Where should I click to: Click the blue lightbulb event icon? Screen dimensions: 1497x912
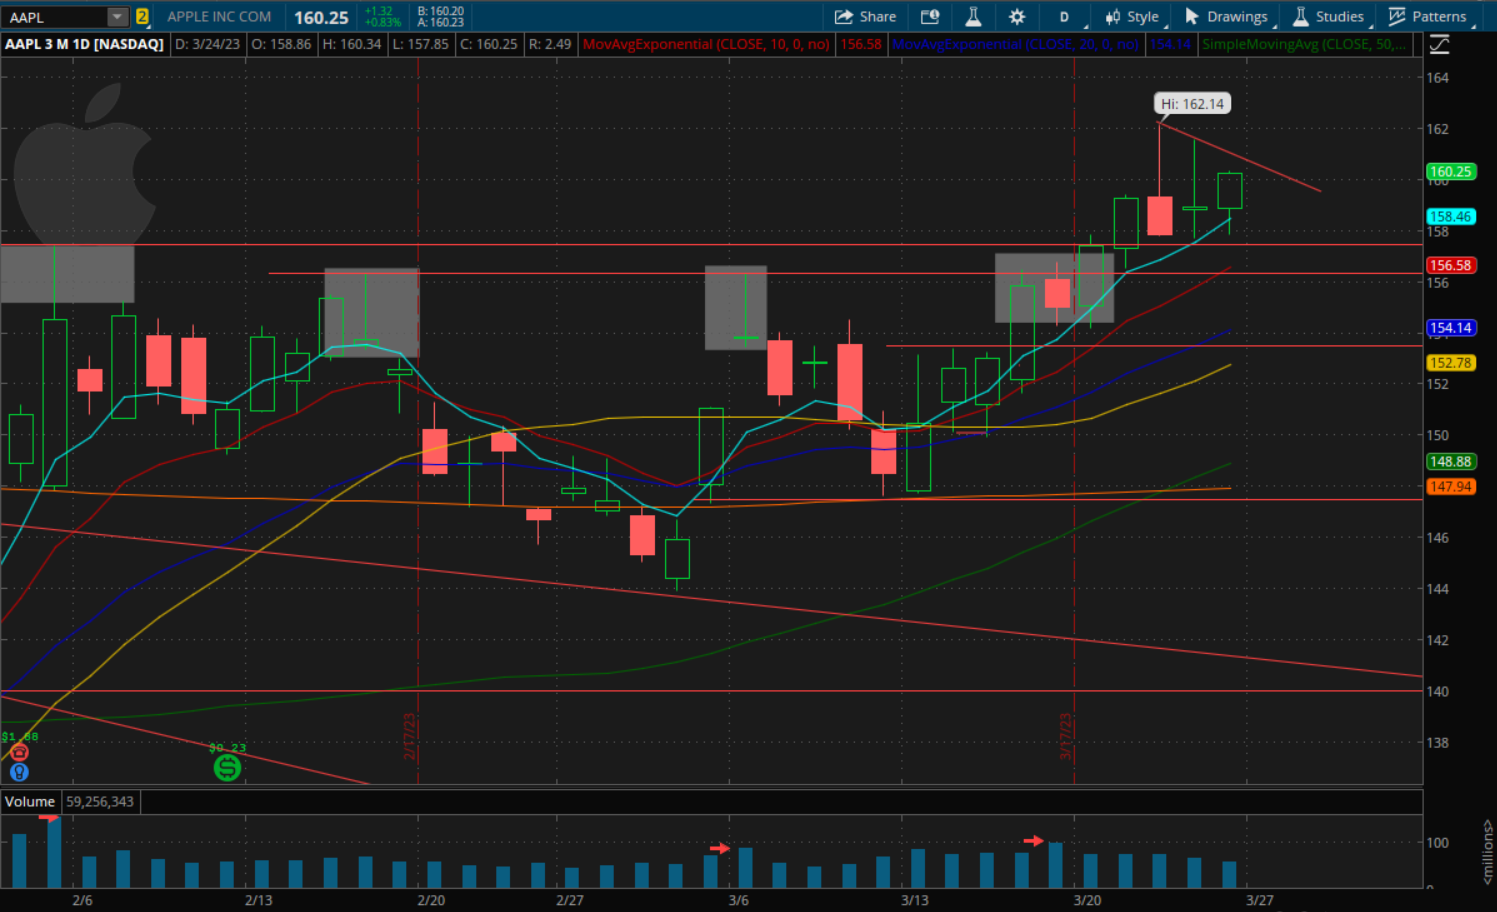pos(19,772)
